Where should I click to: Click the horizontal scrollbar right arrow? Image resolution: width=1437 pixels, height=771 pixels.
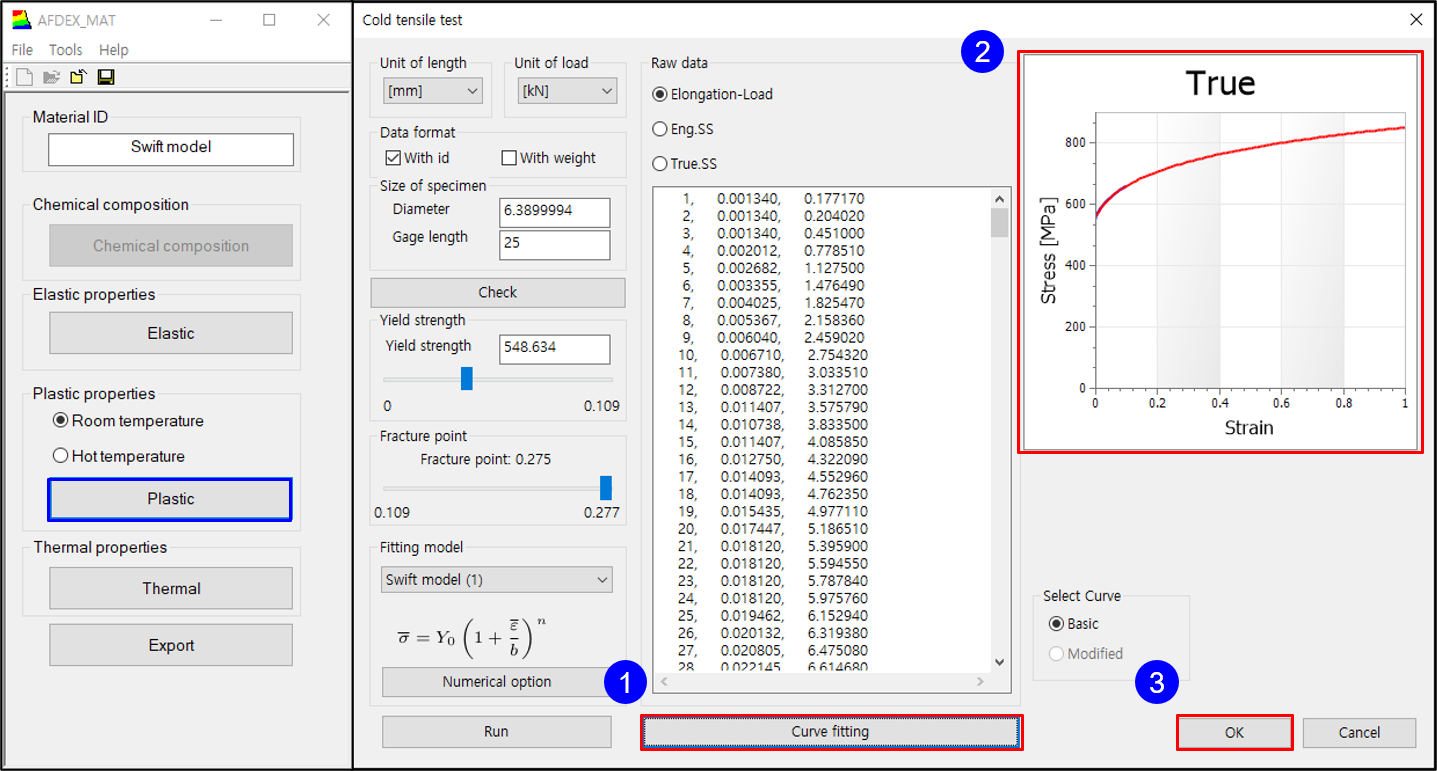click(x=980, y=682)
